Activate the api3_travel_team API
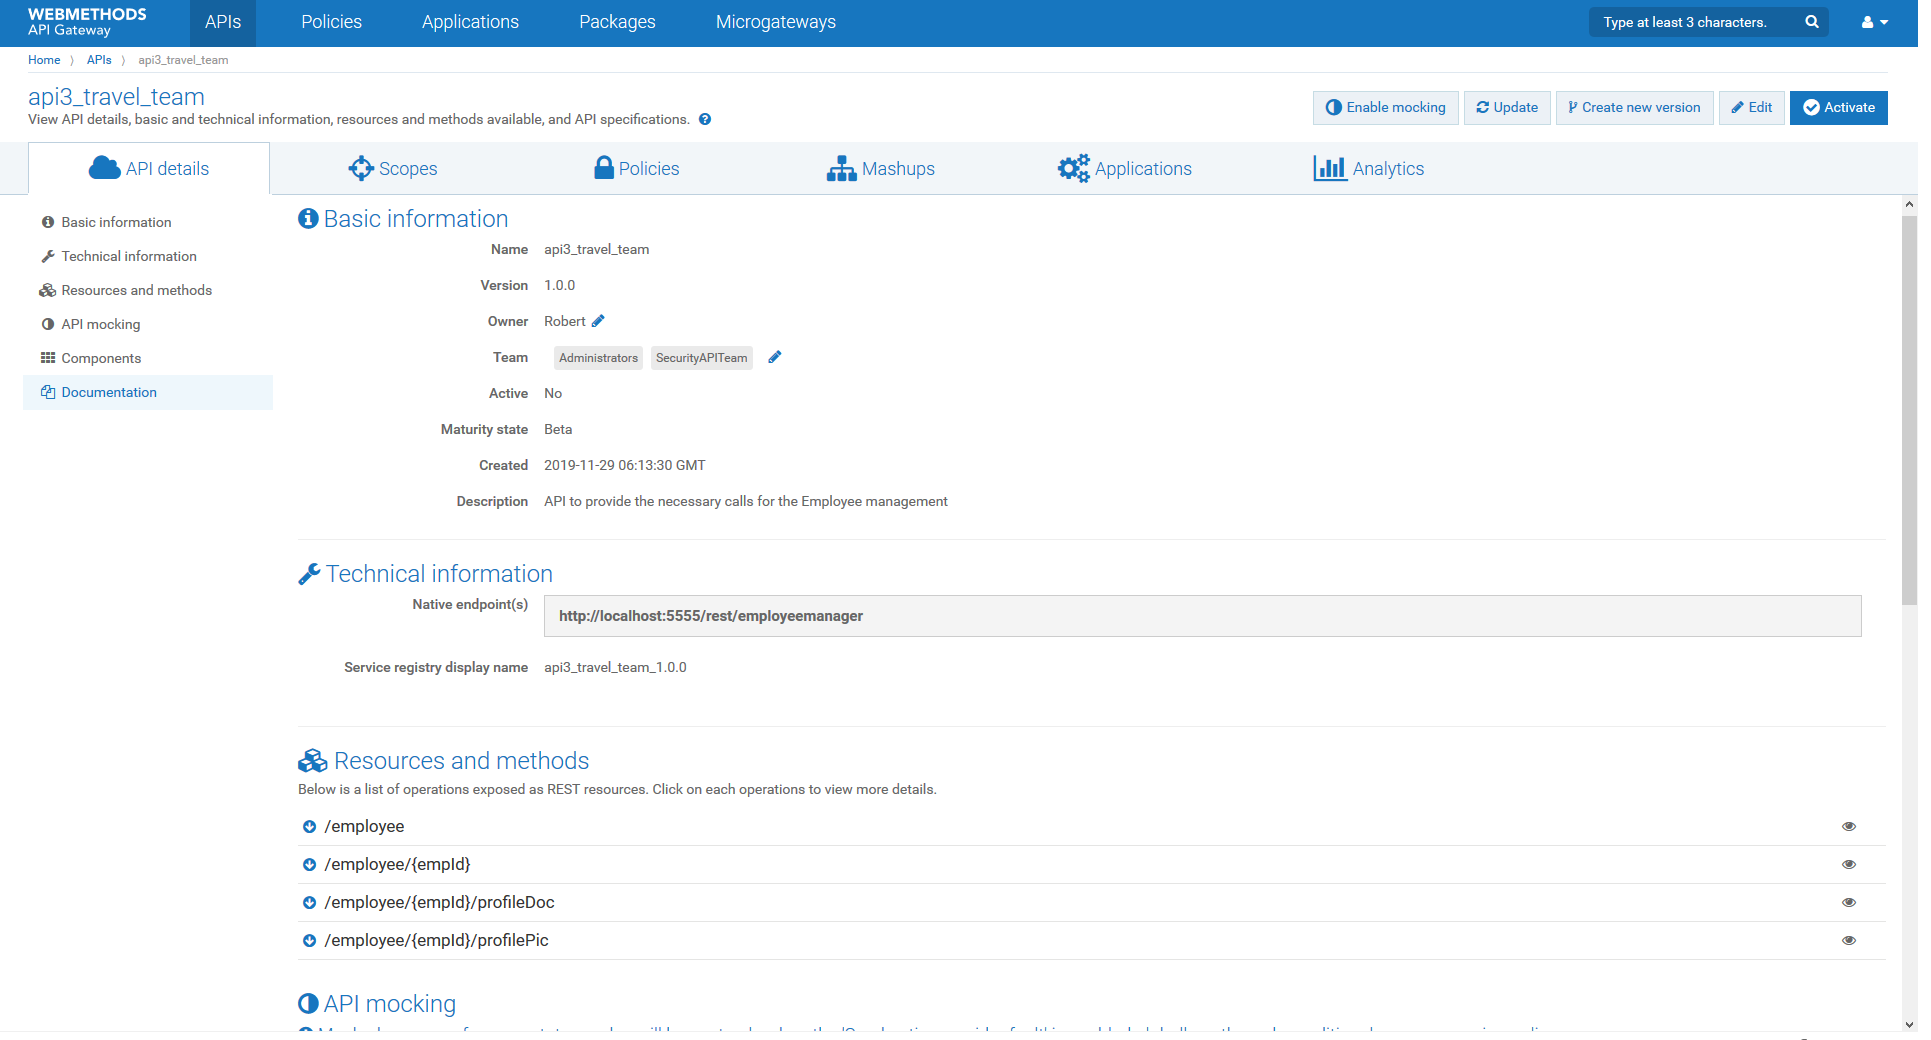 click(1838, 107)
